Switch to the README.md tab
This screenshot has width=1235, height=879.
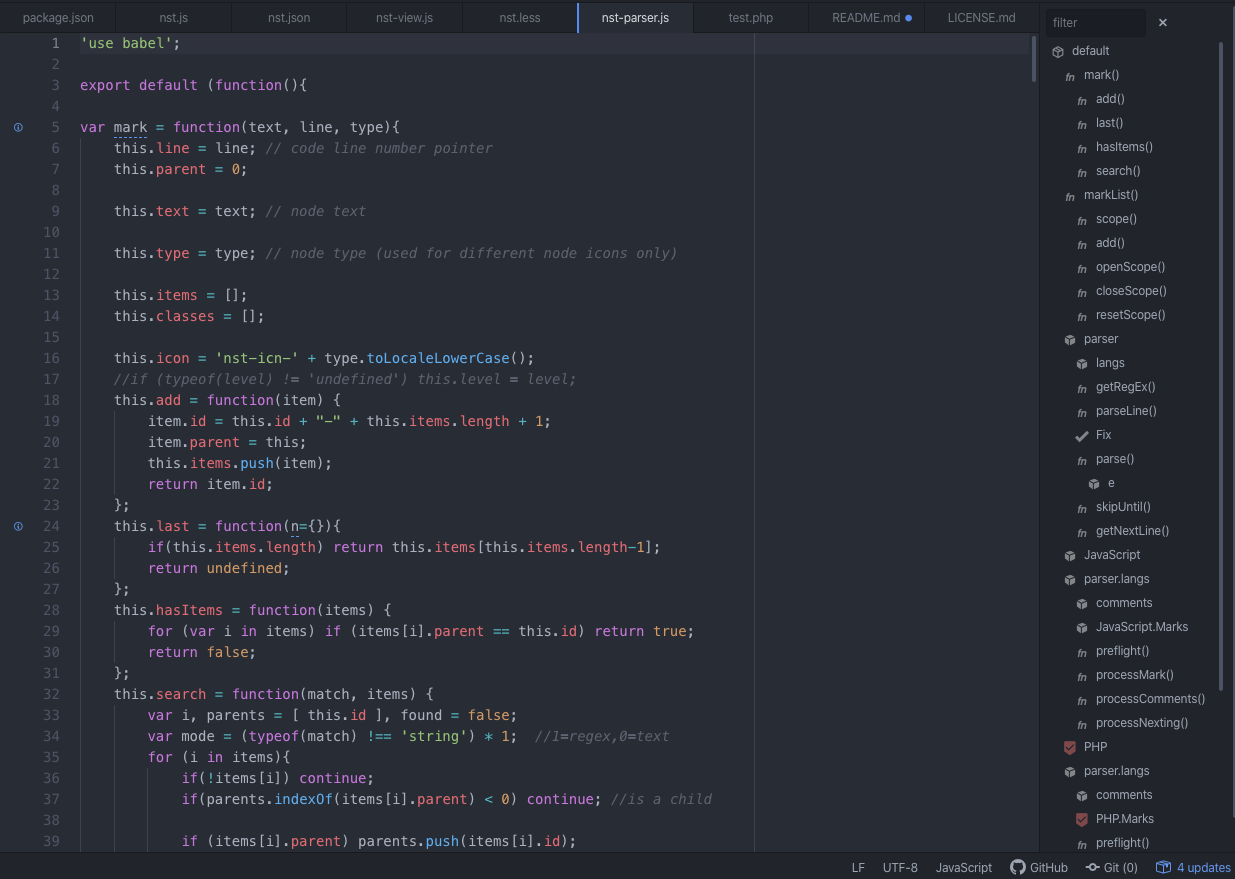coord(866,18)
